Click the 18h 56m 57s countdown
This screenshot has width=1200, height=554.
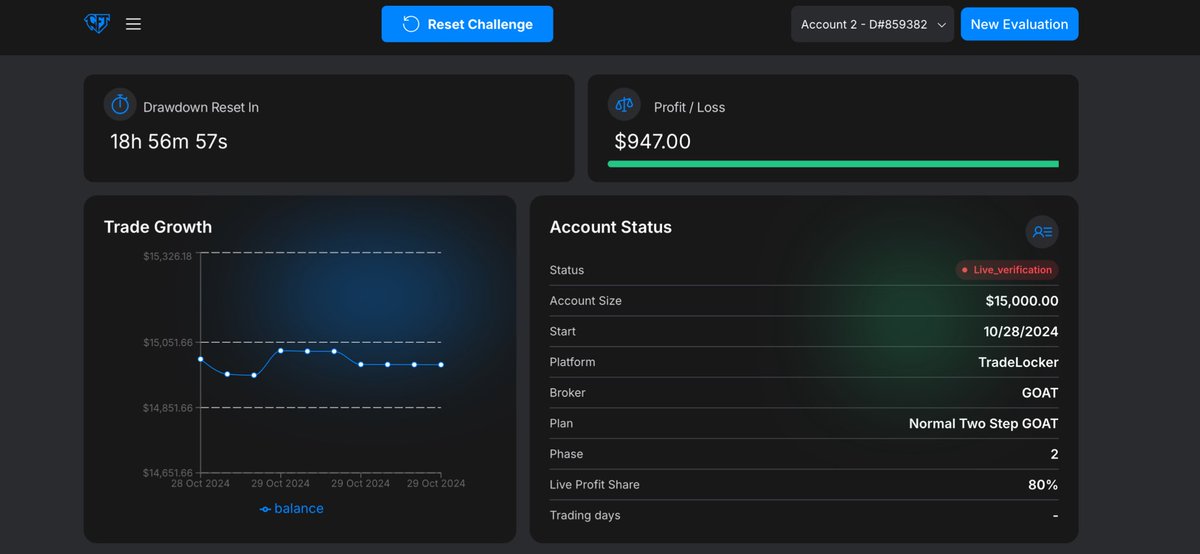pyautogui.click(x=169, y=142)
